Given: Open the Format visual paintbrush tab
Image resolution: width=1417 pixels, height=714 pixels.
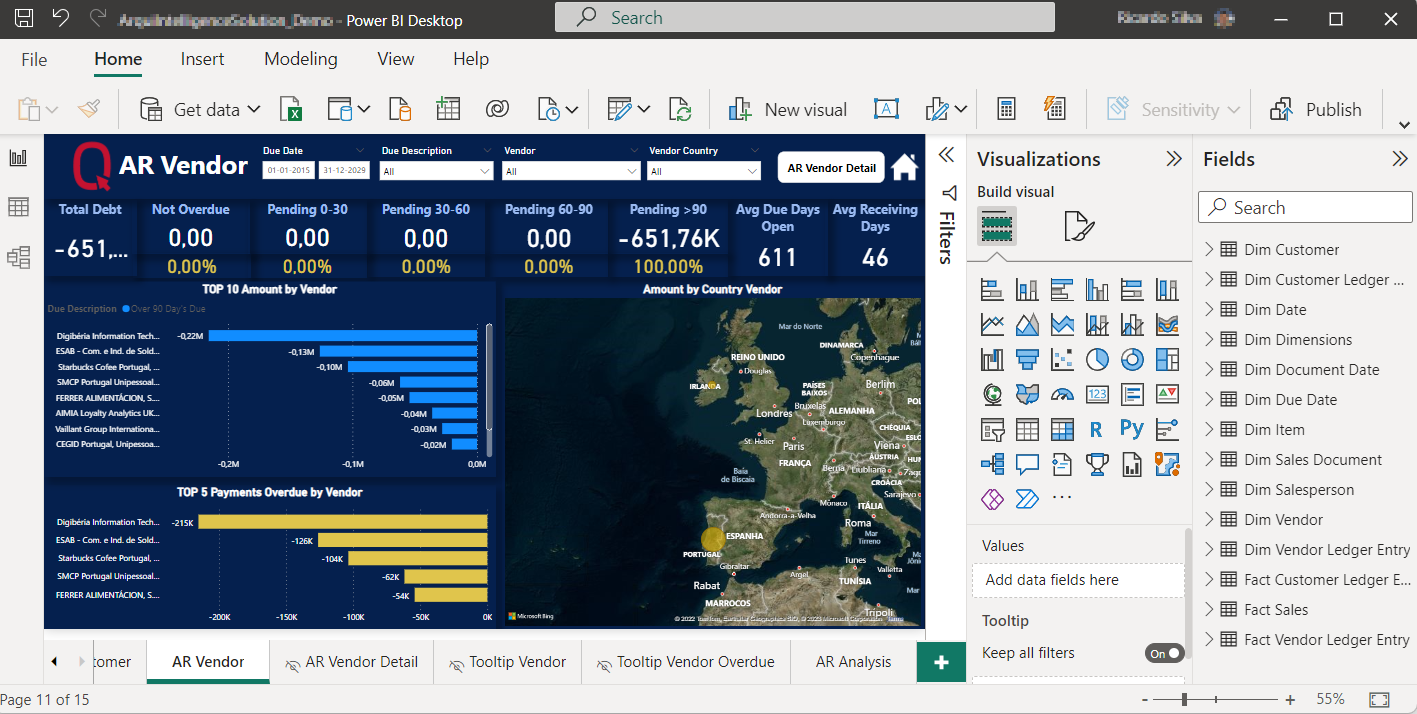Looking at the screenshot, I should [x=1079, y=227].
